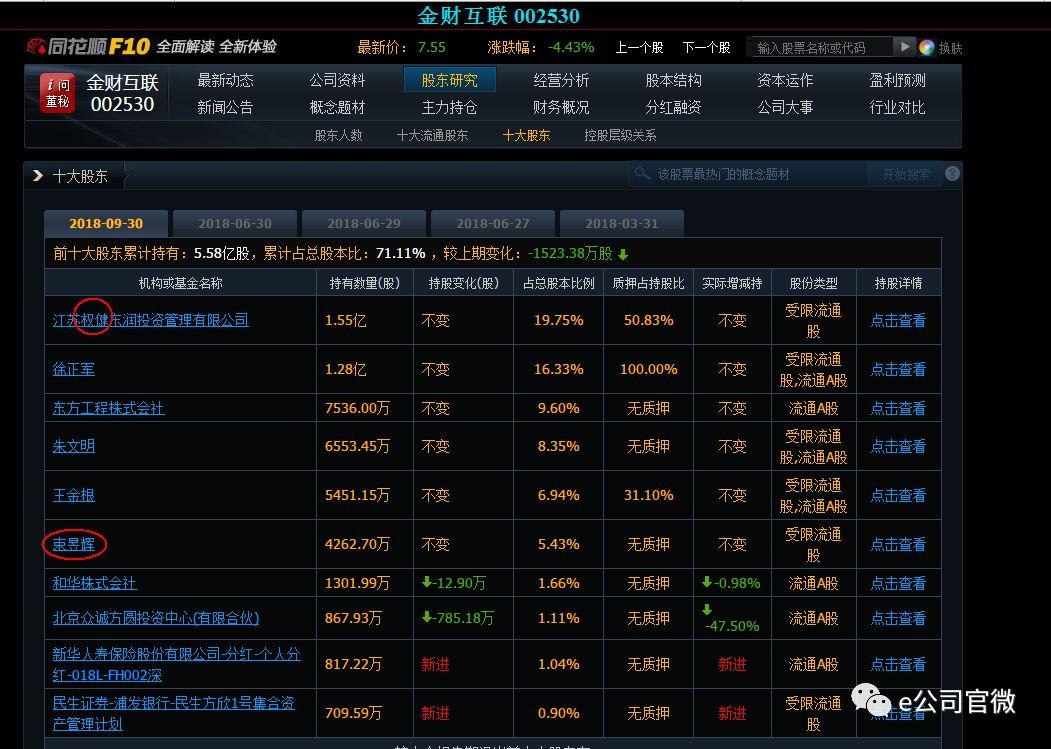Image resolution: width=1051 pixels, height=749 pixels.
Task: Click 点击查看 in the 东方工程株式会社 row
Action: tap(898, 408)
